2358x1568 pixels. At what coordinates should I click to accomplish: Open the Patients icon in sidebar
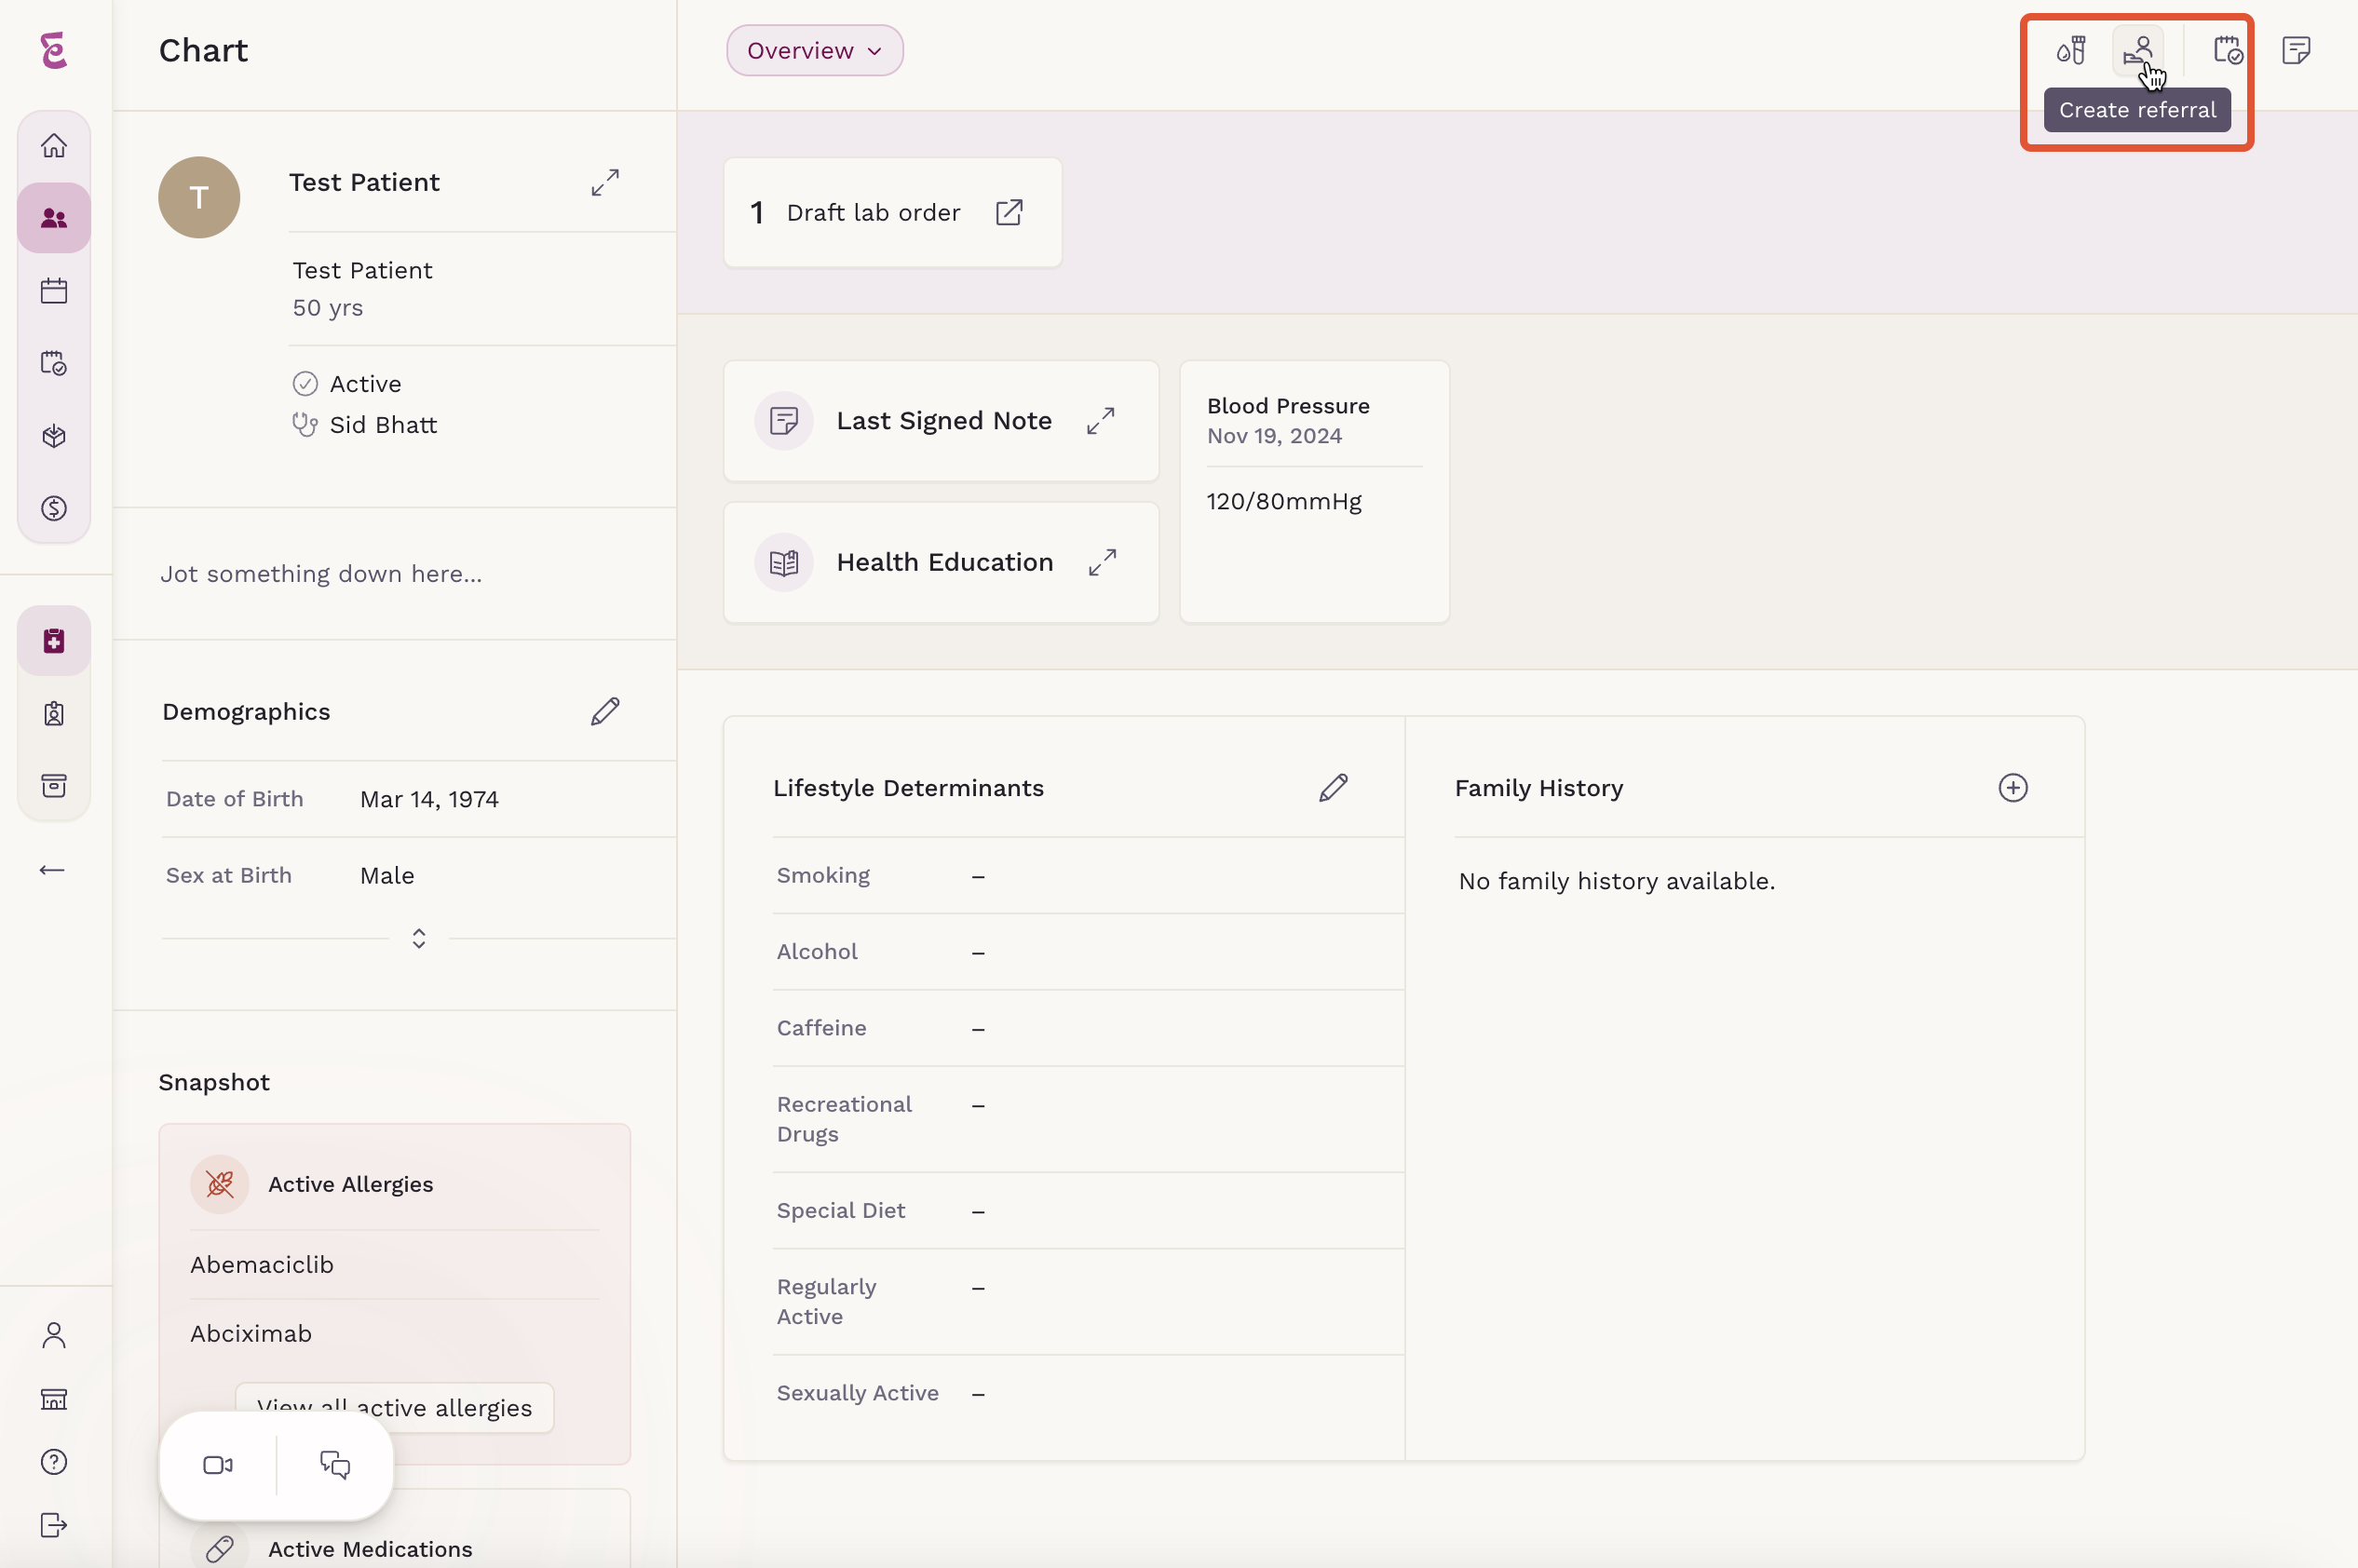54,218
